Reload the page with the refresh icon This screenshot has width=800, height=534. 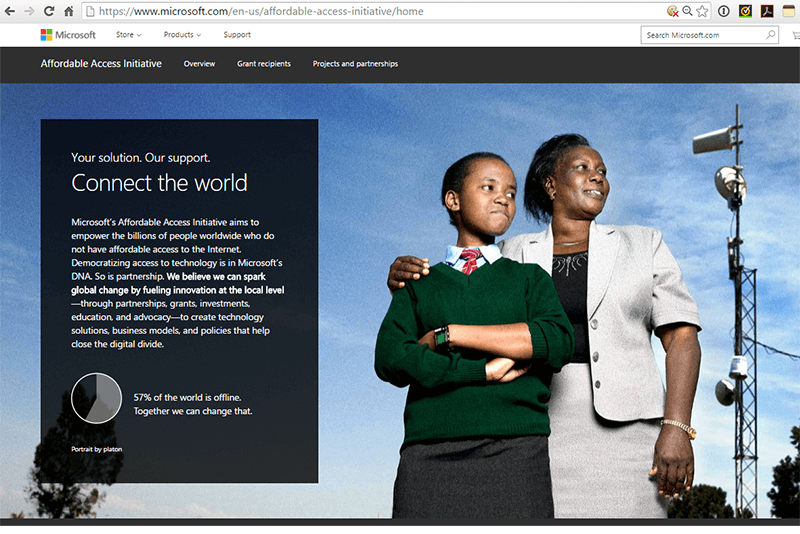[49, 11]
